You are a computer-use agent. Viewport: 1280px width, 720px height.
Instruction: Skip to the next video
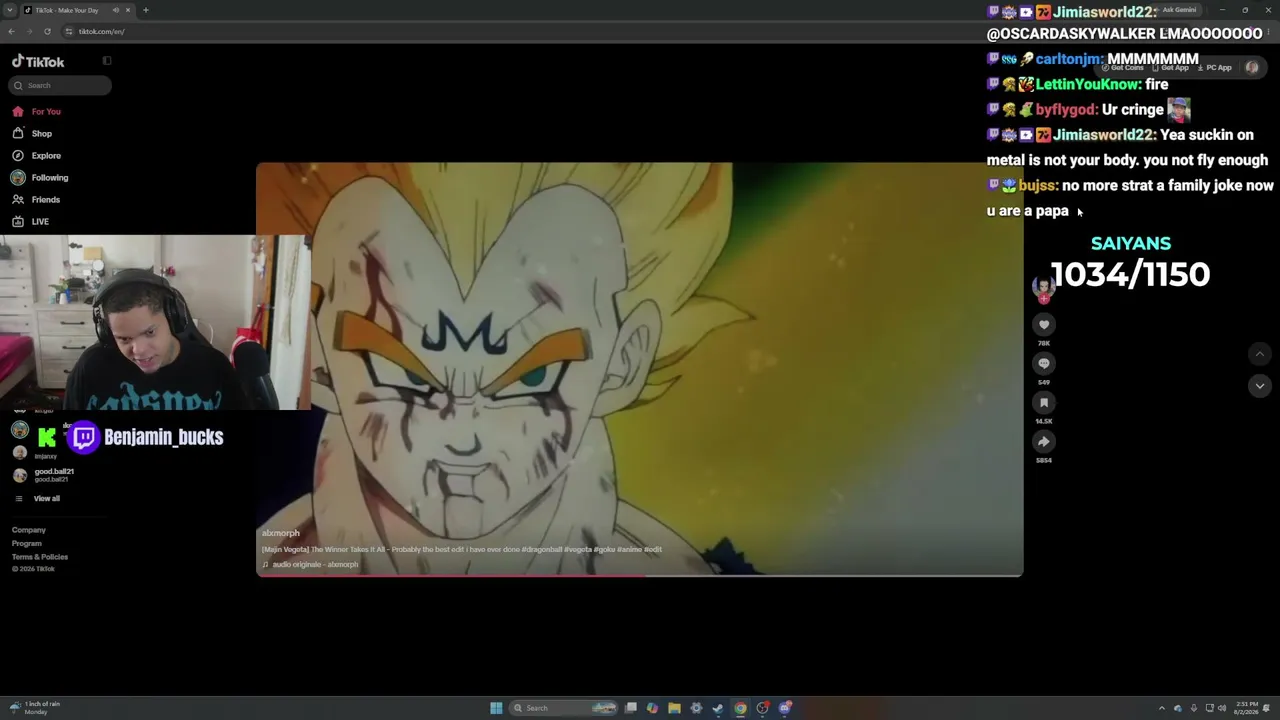point(1260,385)
